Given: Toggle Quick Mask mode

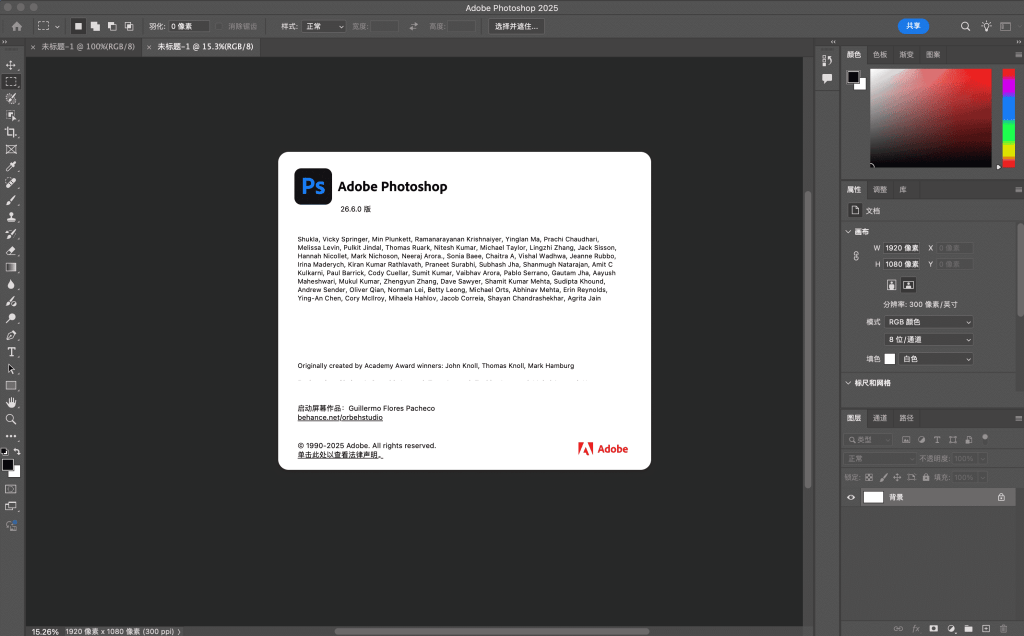Looking at the screenshot, I should click(11, 489).
